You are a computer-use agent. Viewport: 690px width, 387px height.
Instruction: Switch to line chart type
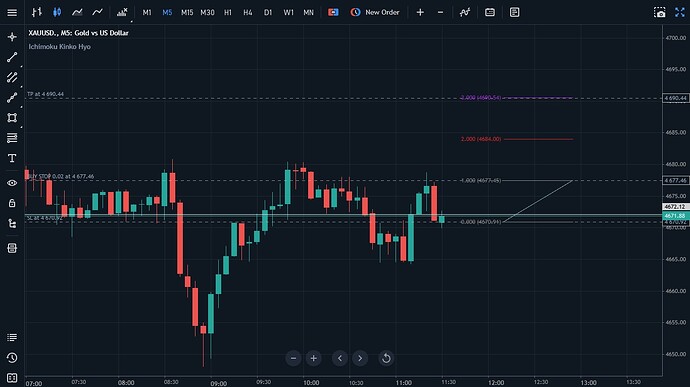click(97, 12)
